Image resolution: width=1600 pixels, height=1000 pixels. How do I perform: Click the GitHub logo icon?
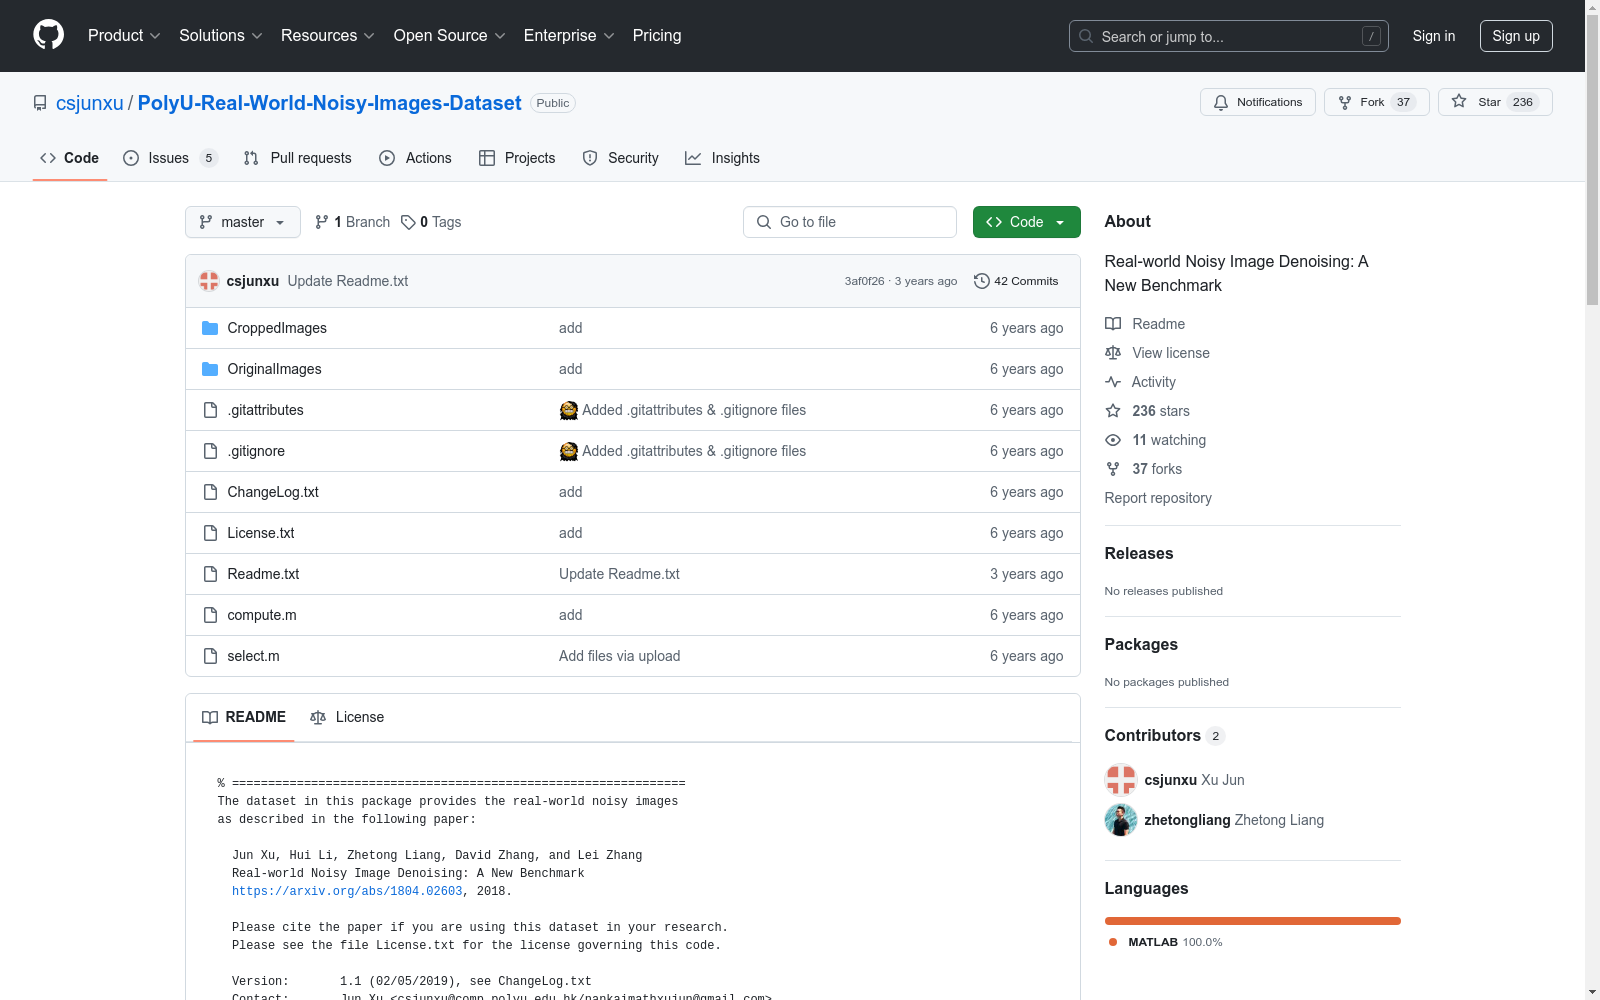(48, 35)
